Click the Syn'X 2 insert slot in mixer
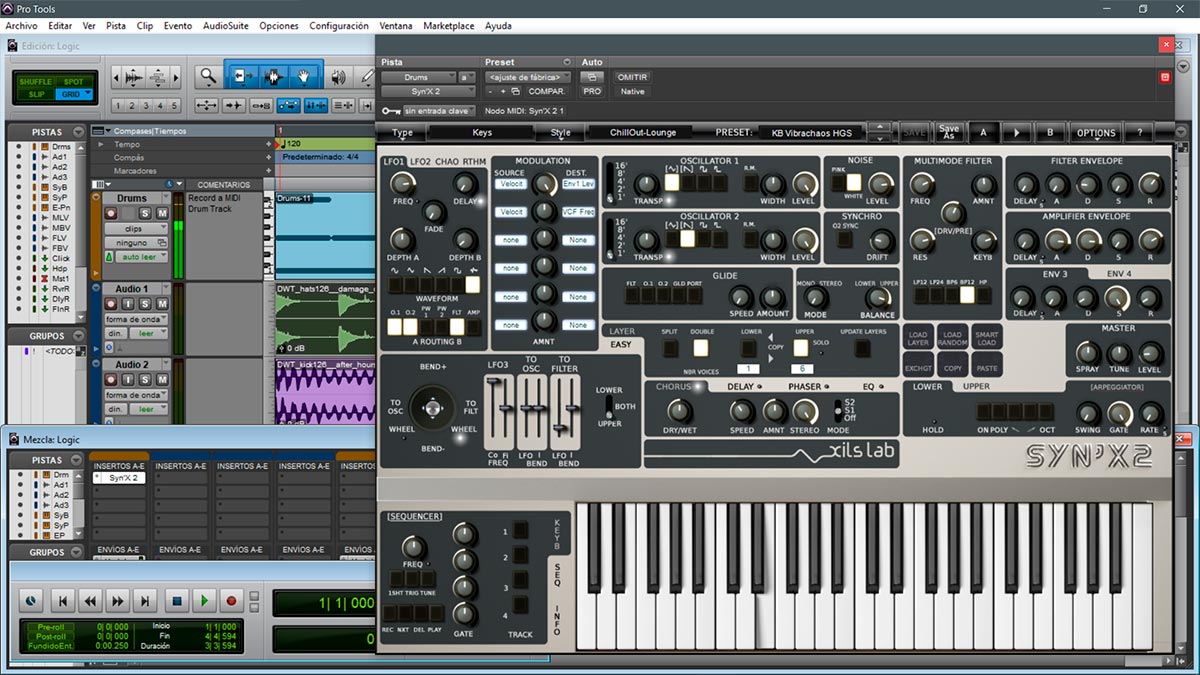 tap(118, 478)
